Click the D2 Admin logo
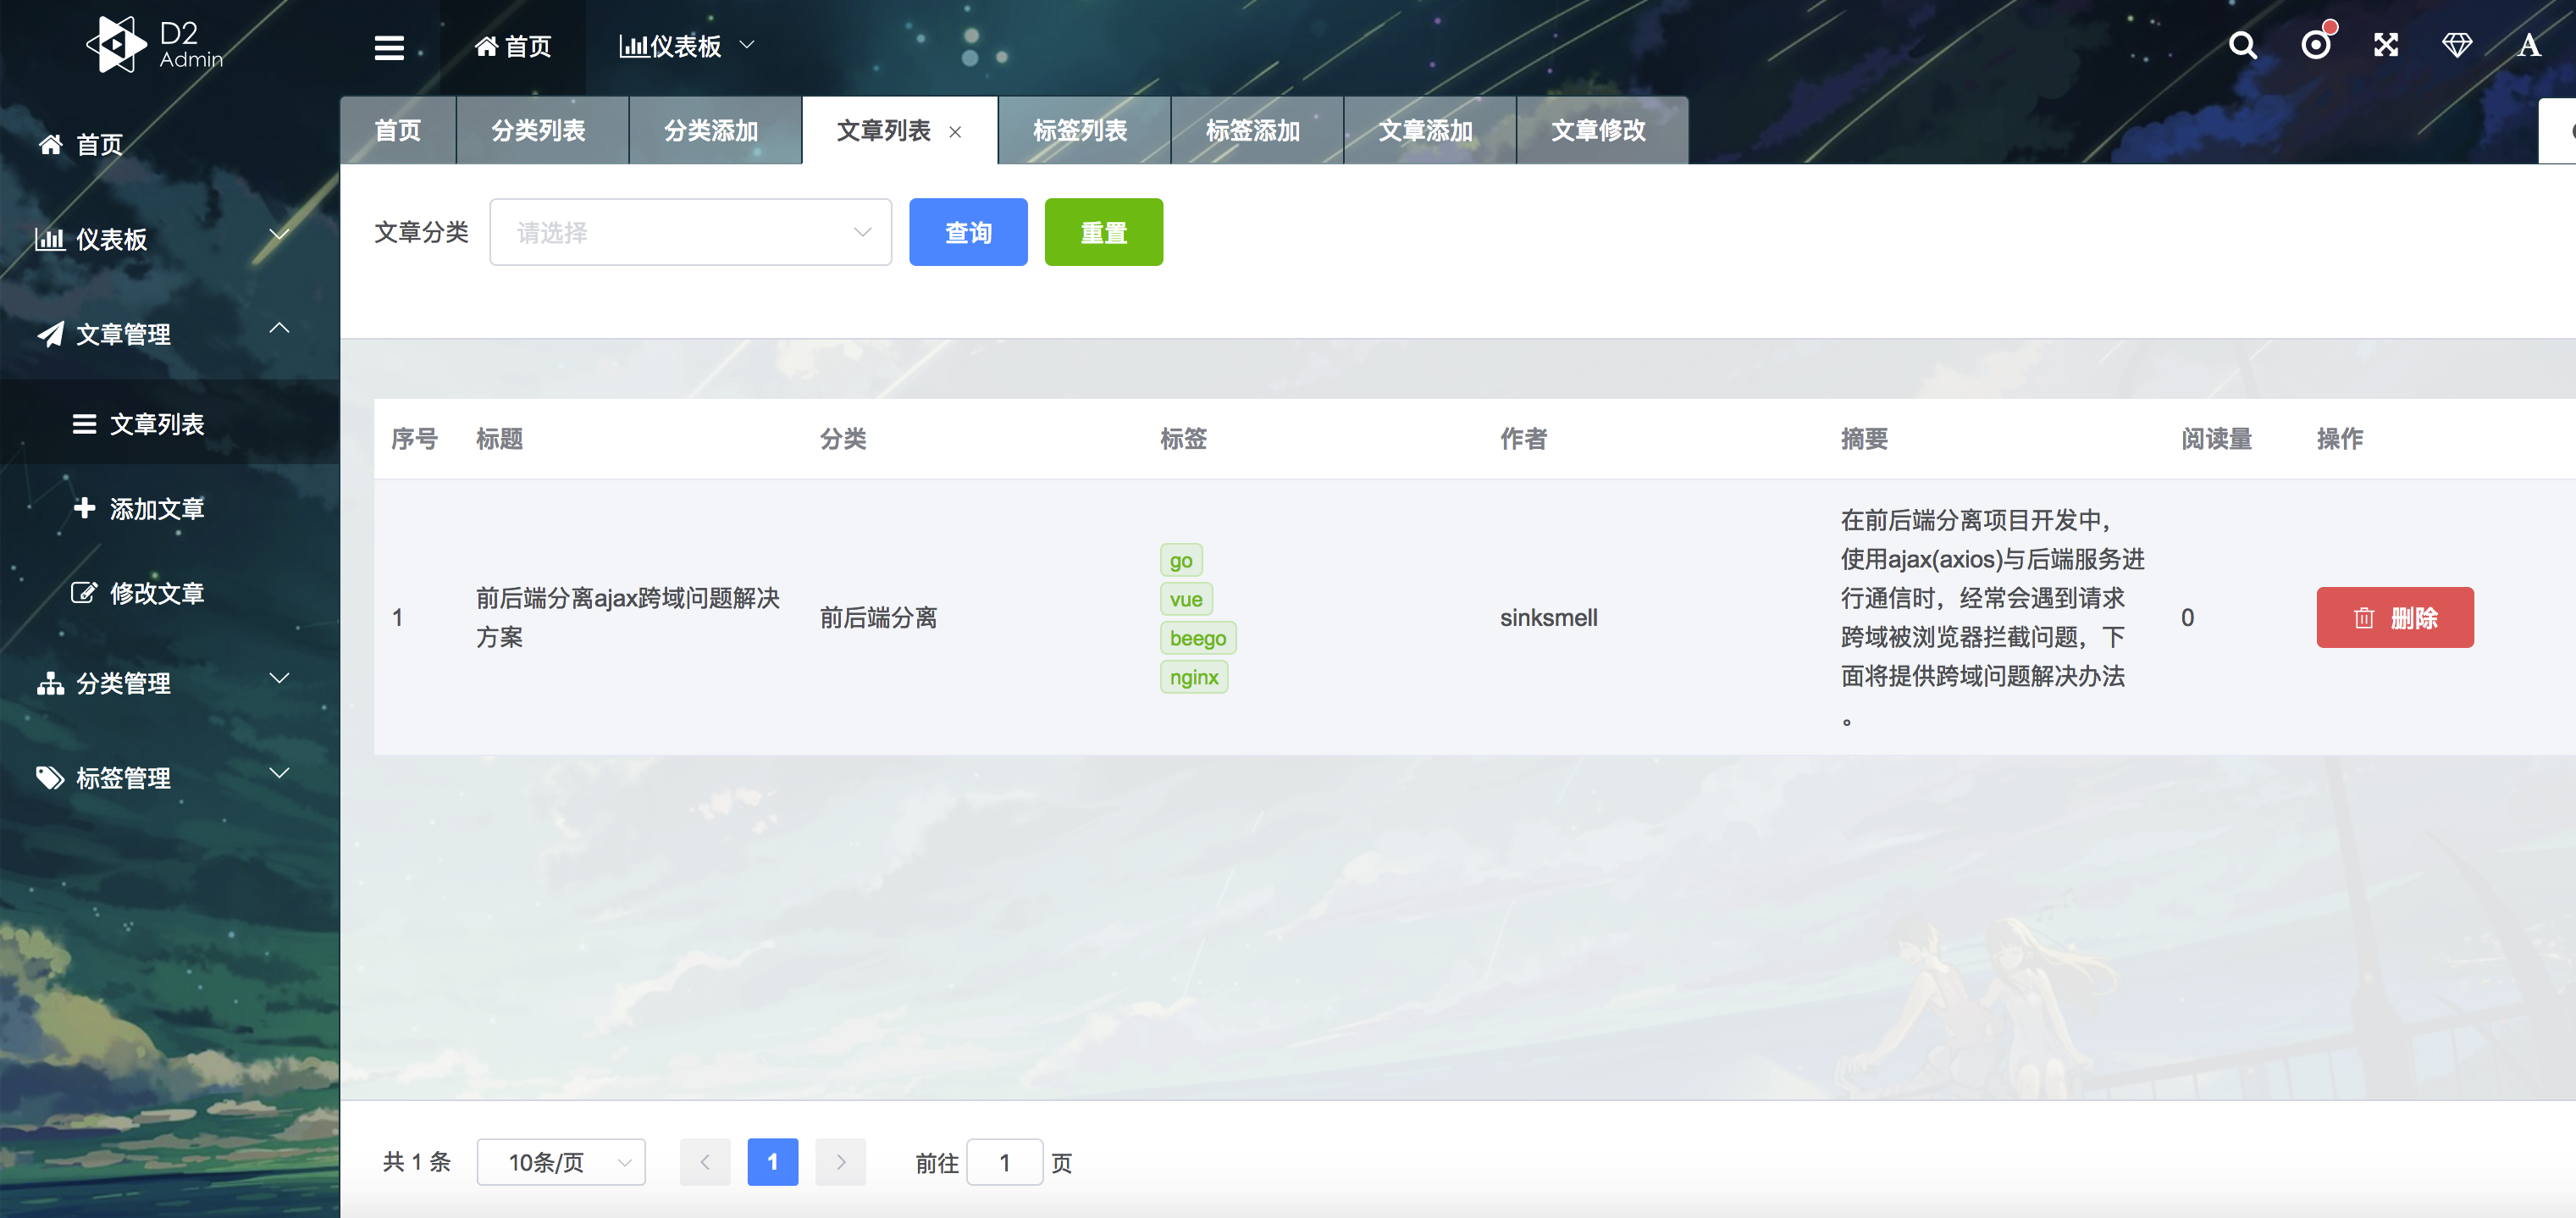The image size is (2576, 1218). pyautogui.click(x=155, y=45)
